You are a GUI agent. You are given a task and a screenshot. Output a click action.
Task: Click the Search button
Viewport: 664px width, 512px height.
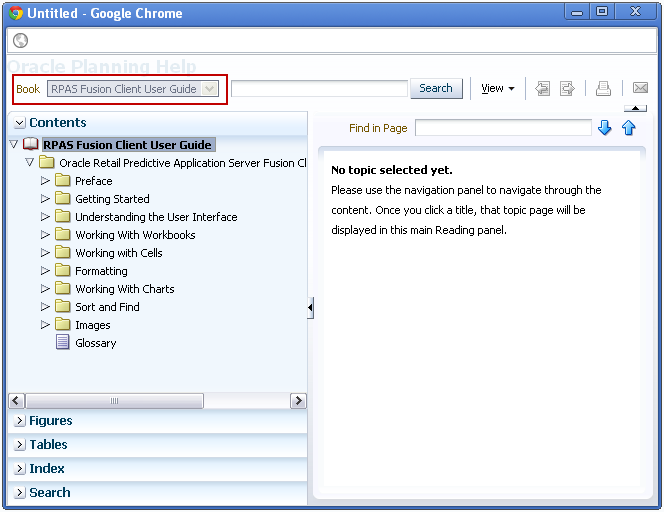tap(436, 89)
